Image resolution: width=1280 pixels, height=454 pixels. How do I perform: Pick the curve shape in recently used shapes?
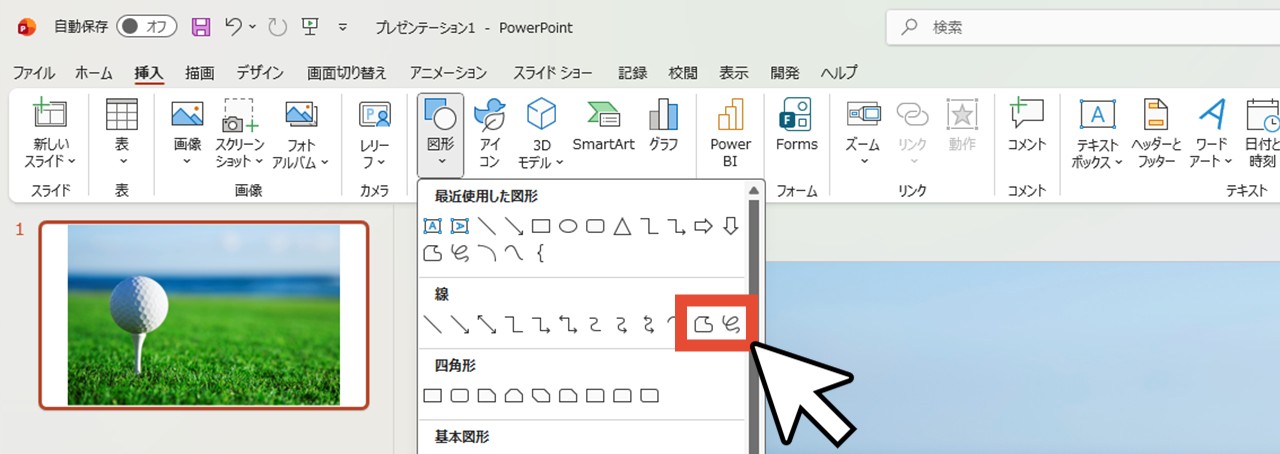514,253
